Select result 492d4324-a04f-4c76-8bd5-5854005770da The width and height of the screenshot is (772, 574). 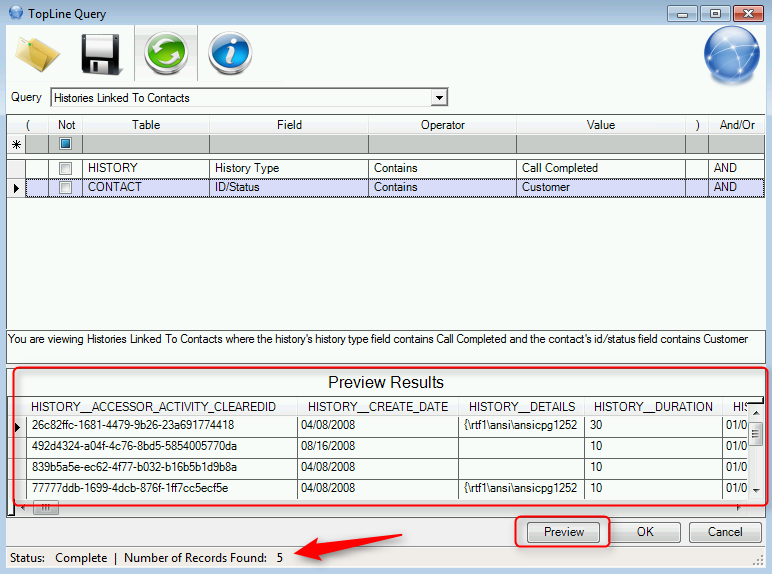(161, 446)
